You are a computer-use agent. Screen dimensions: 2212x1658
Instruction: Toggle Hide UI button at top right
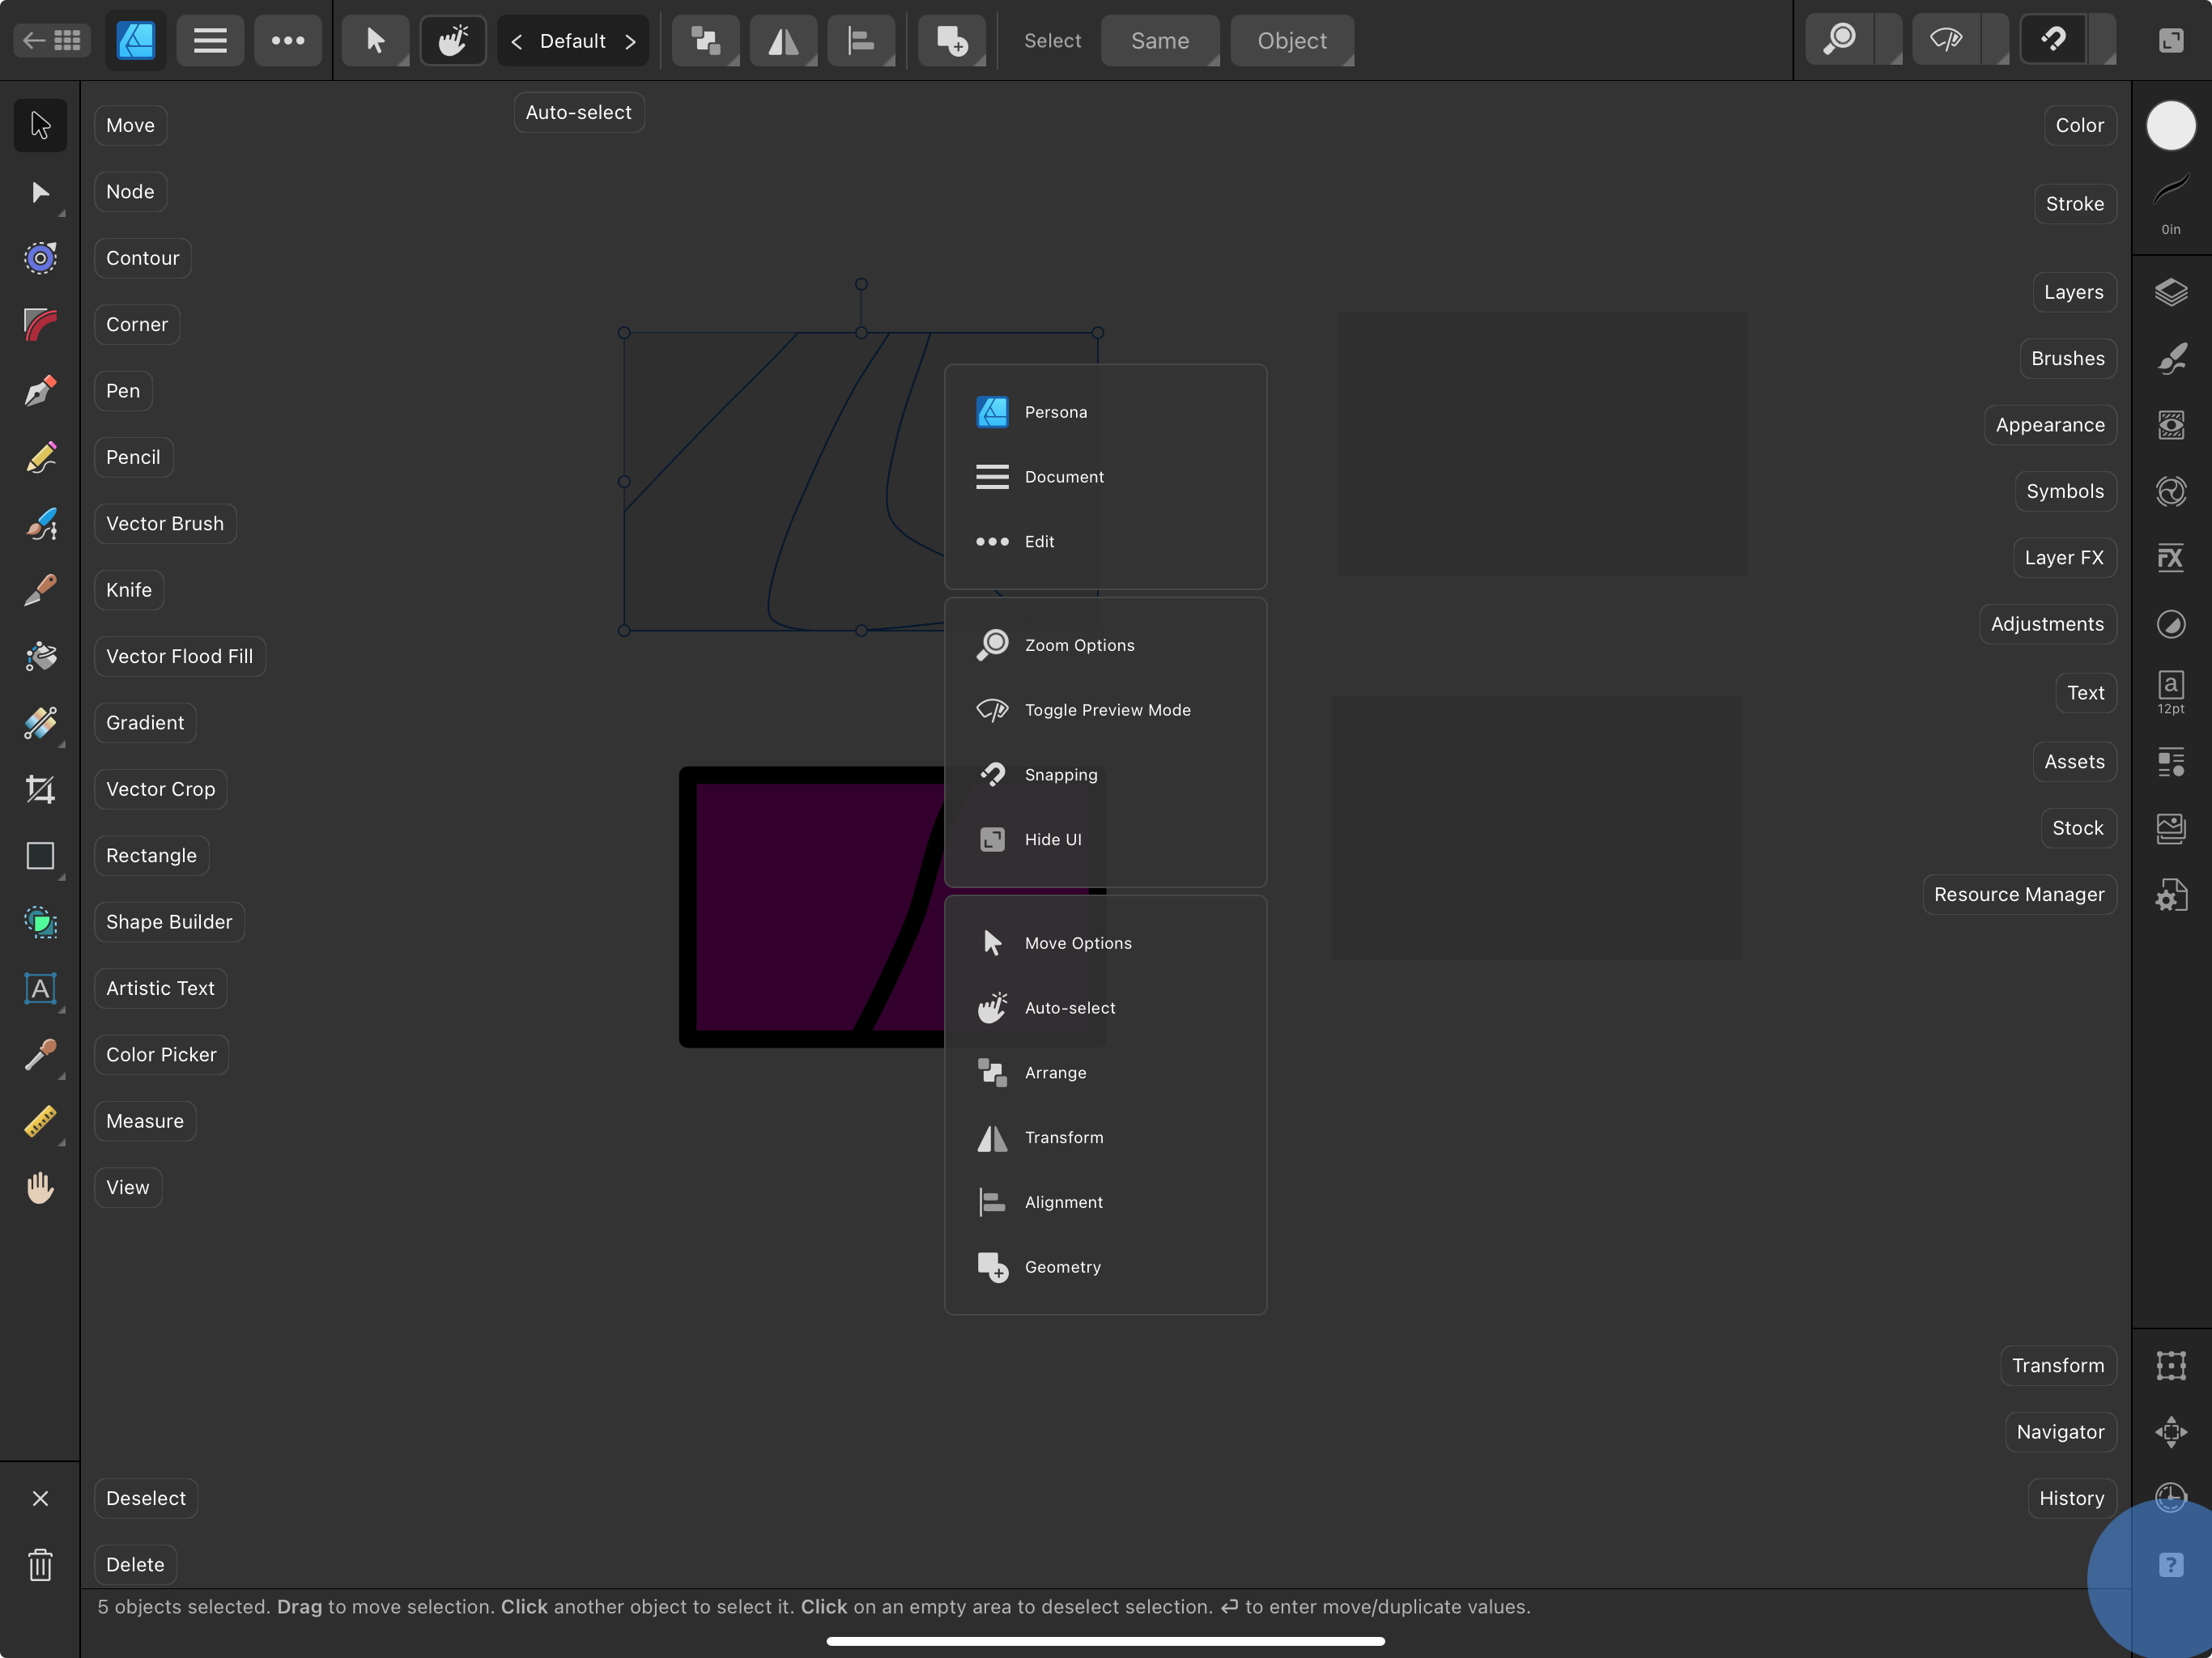(2171, 41)
